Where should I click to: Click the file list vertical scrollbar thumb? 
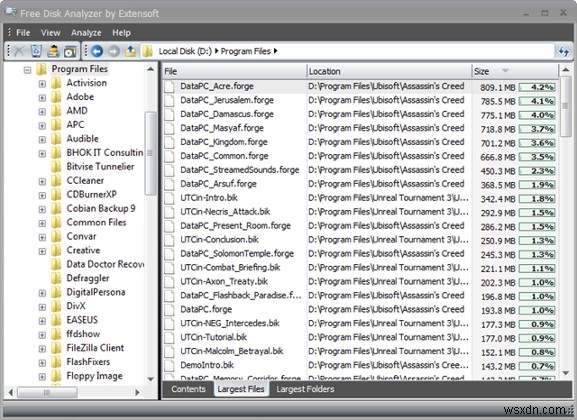click(566, 106)
